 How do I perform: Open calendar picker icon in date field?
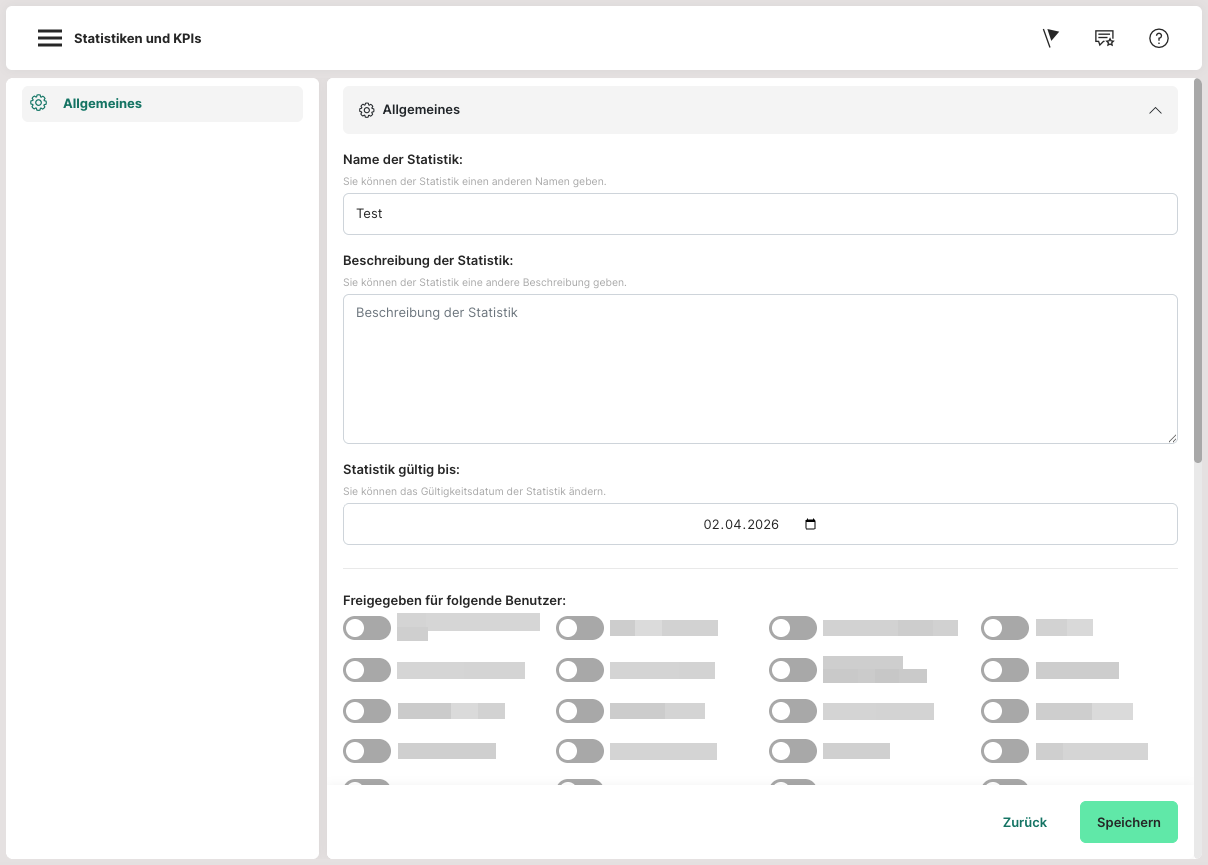point(810,524)
